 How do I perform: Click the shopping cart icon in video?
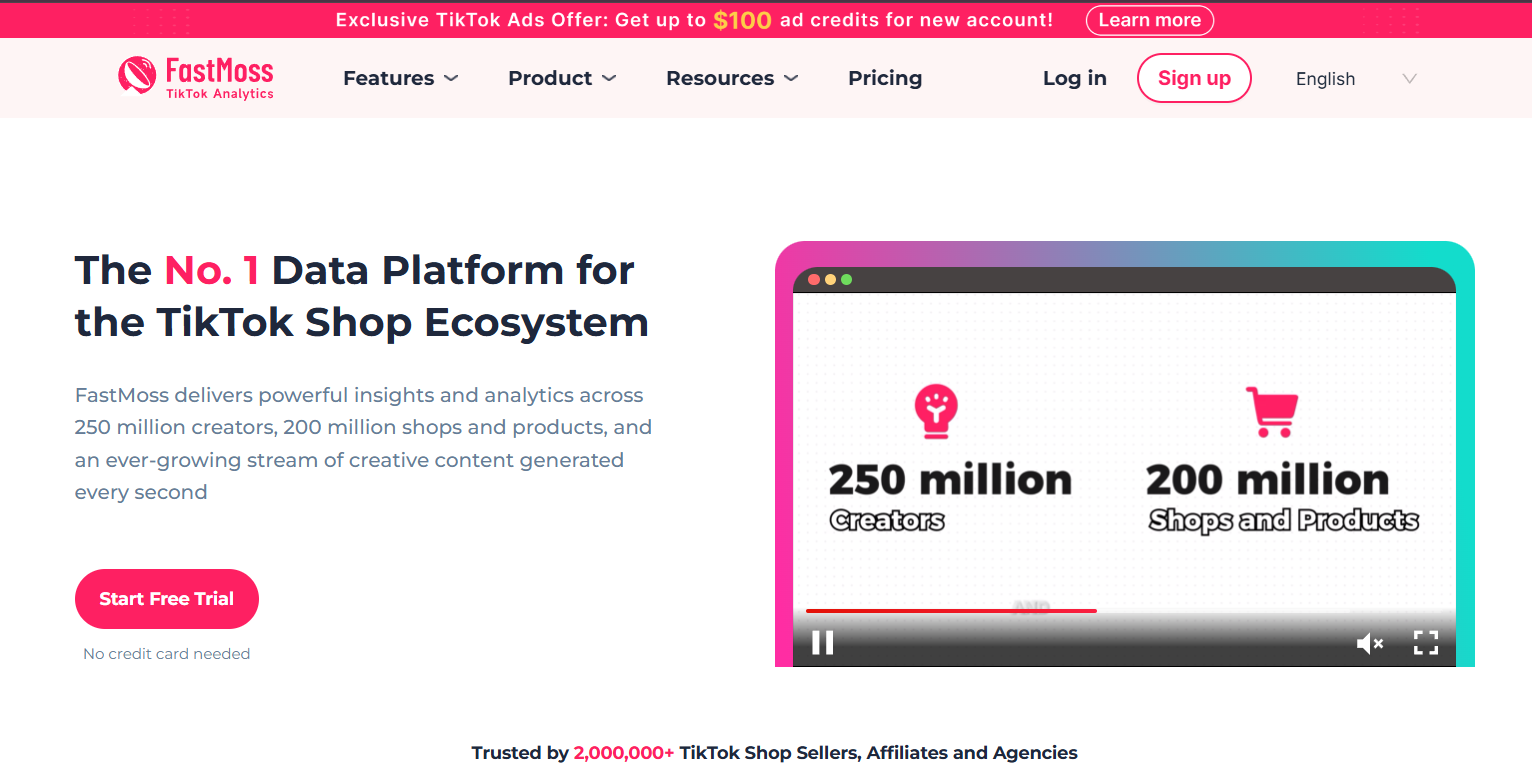pyautogui.click(x=1272, y=412)
